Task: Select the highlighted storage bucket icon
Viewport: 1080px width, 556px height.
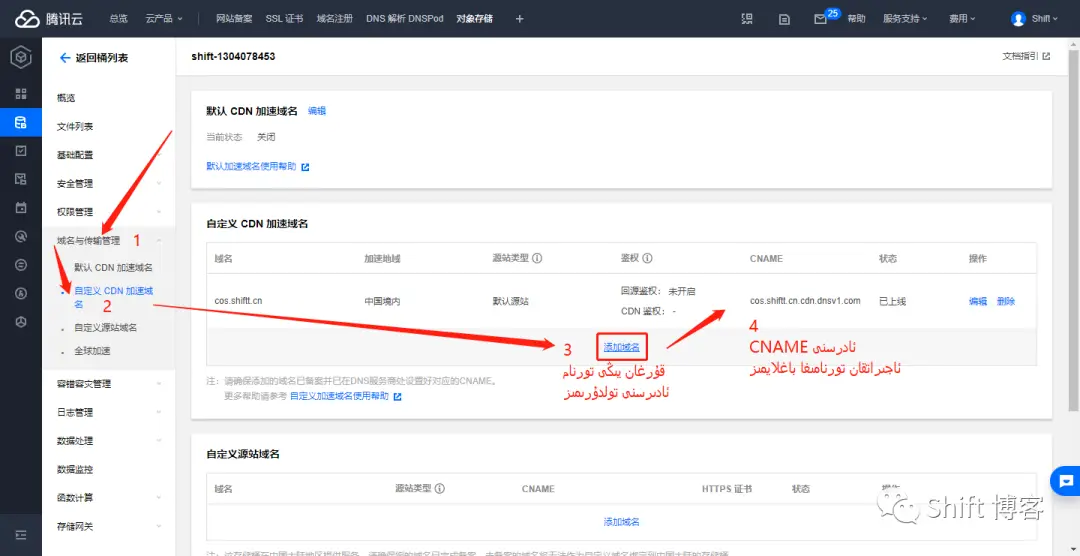Action: click(x=21, y=123)
